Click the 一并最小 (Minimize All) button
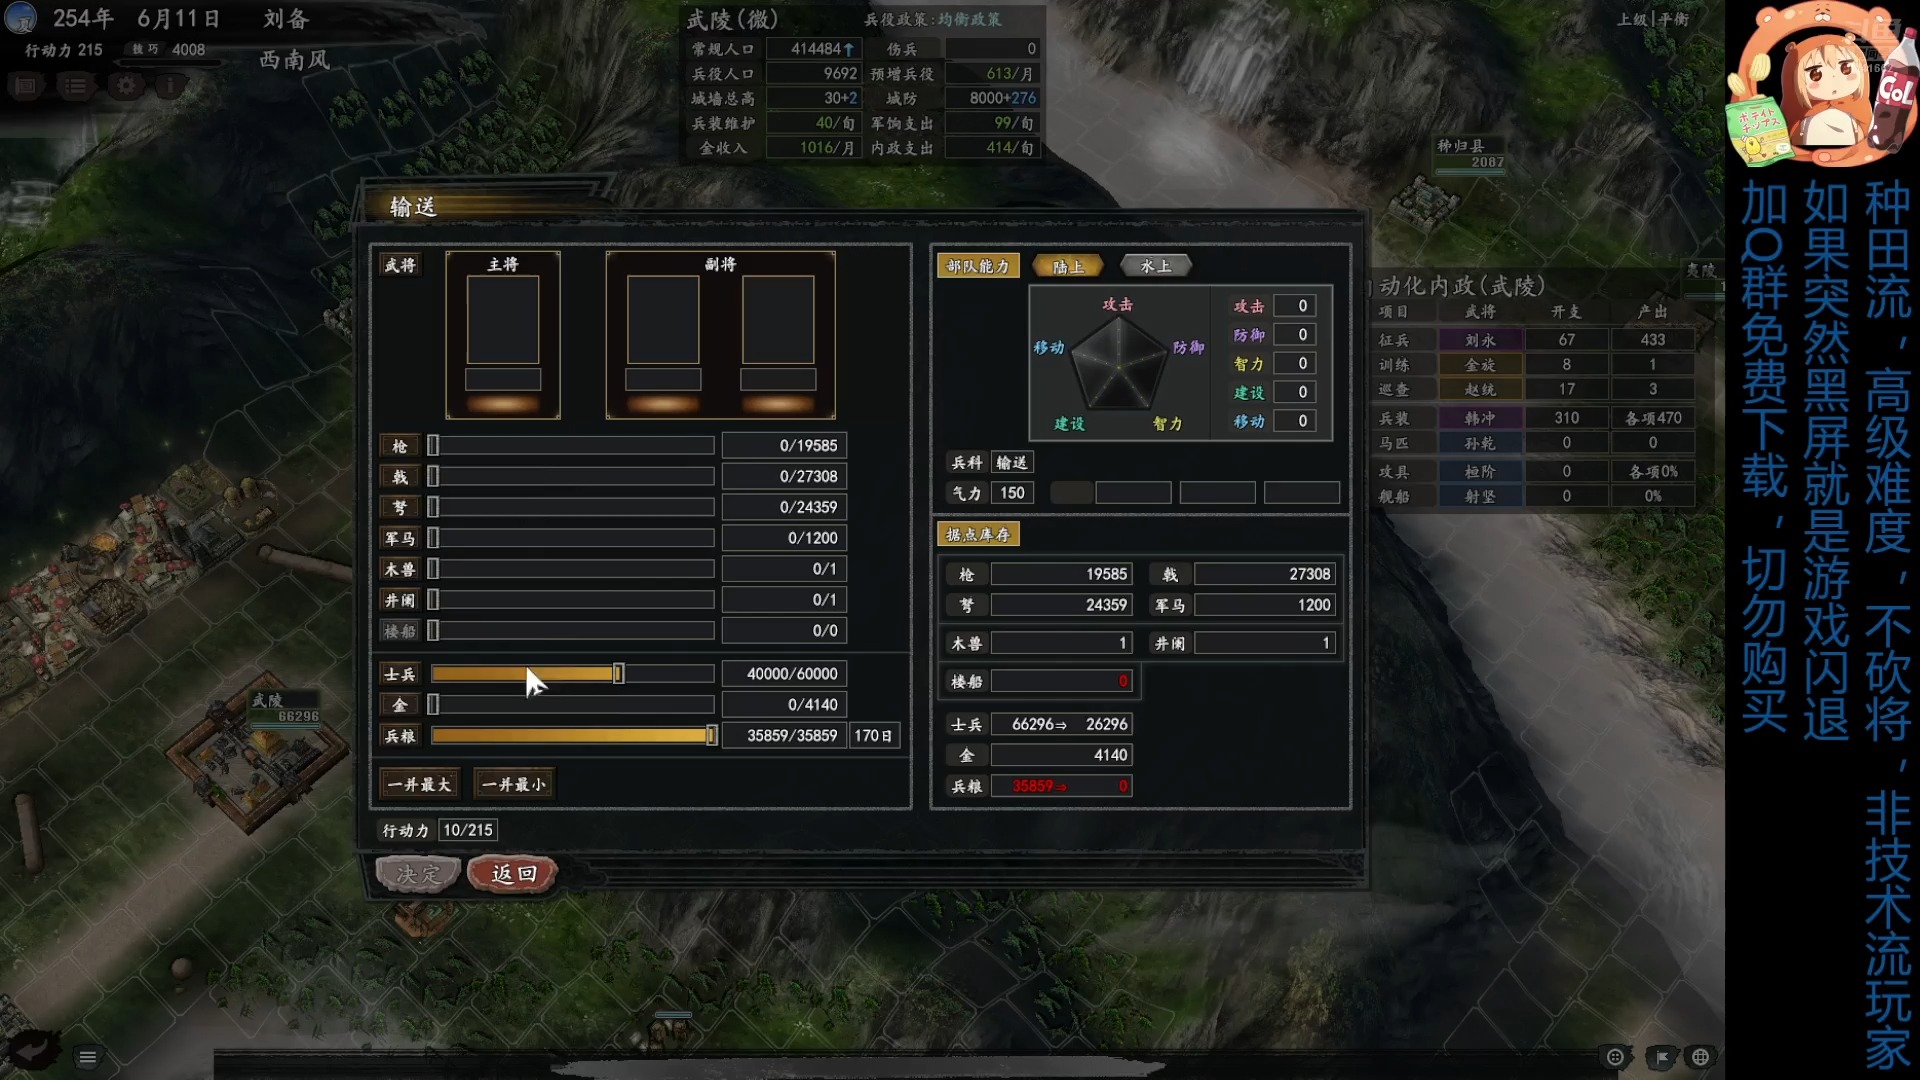The height and width of the screenshot is (1080, 1920). click(x=514, y=783)
